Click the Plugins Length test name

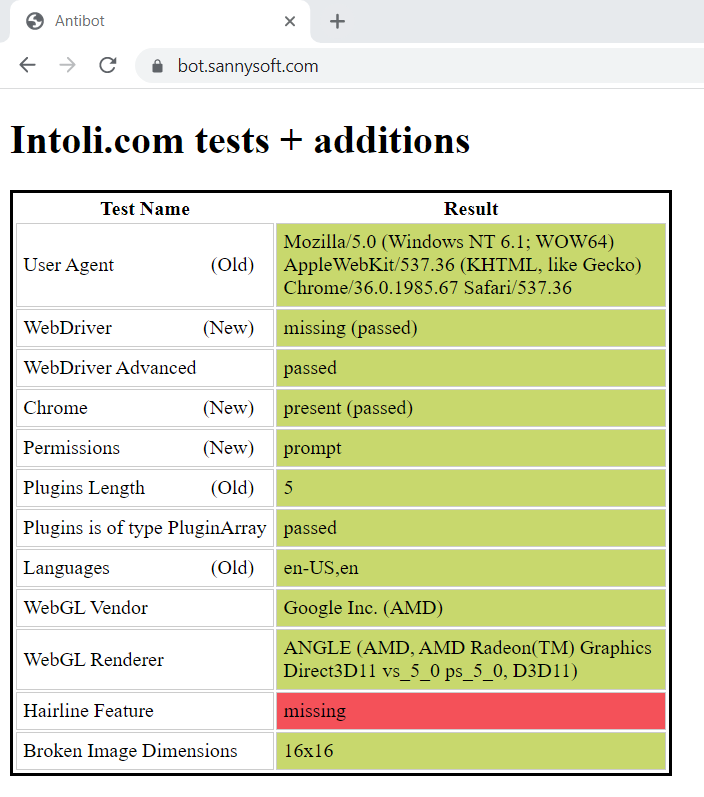pyautogui.click(x=84, y=488)
